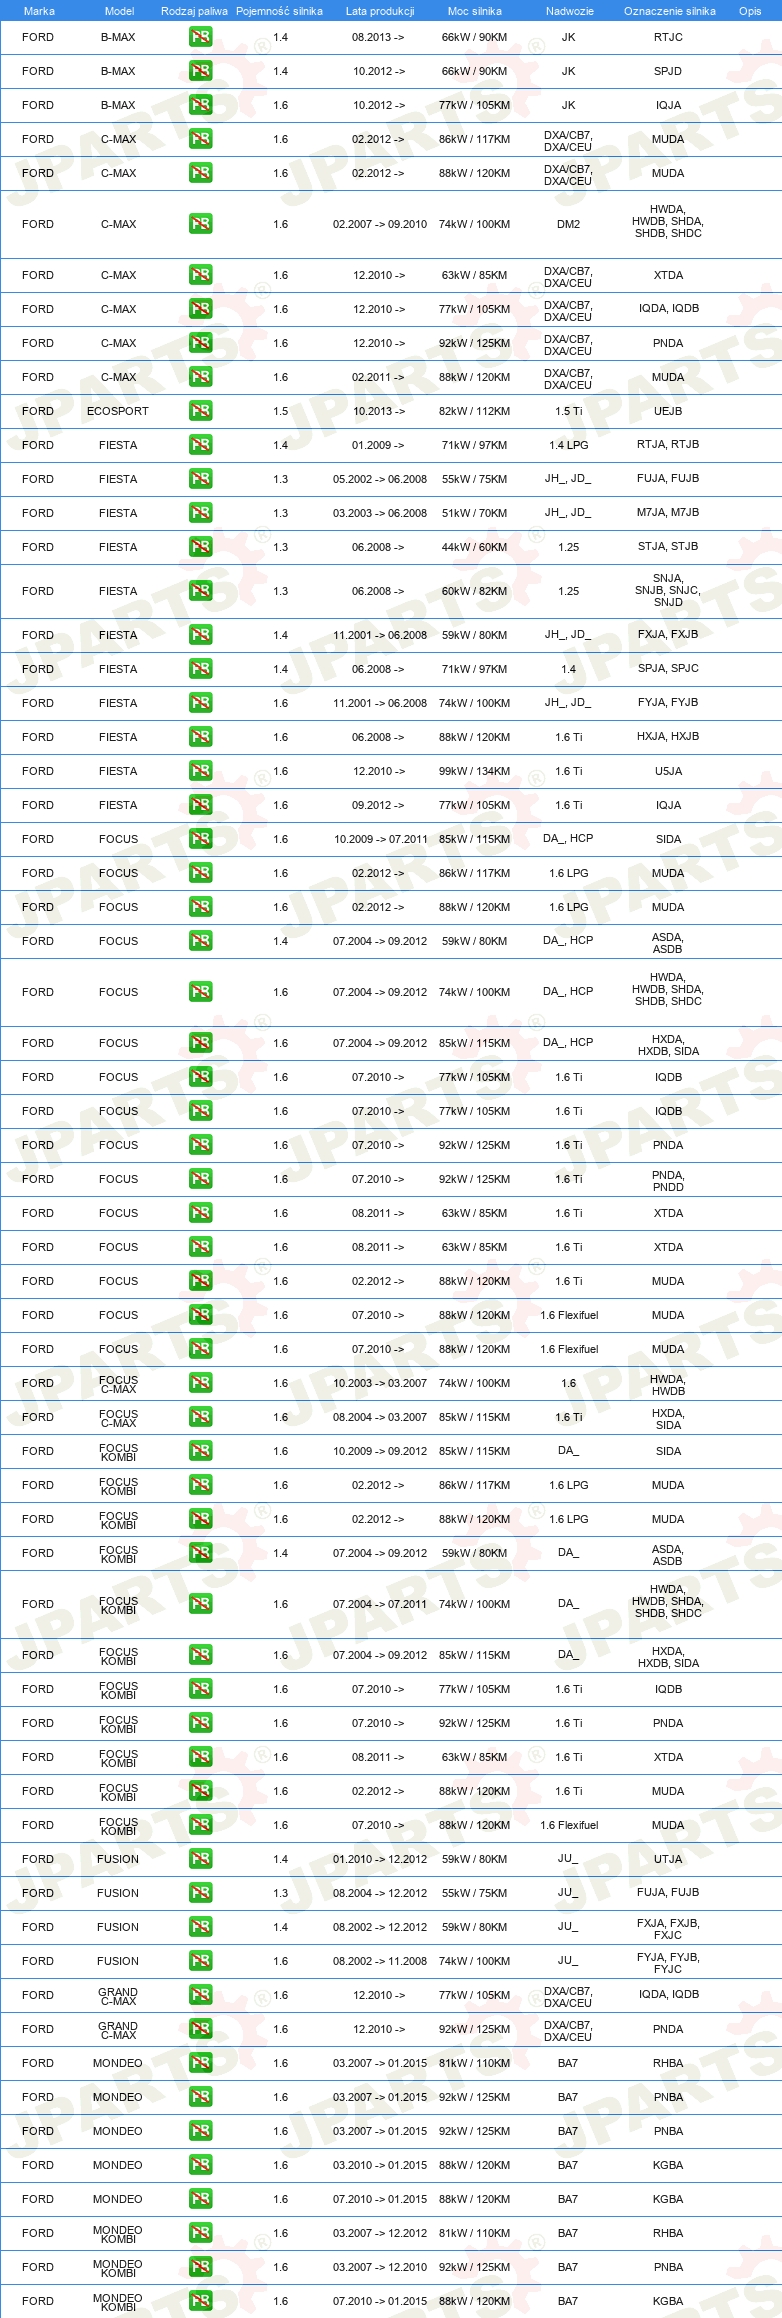Select the 99kW / 134KM power cell

point(474,771)
